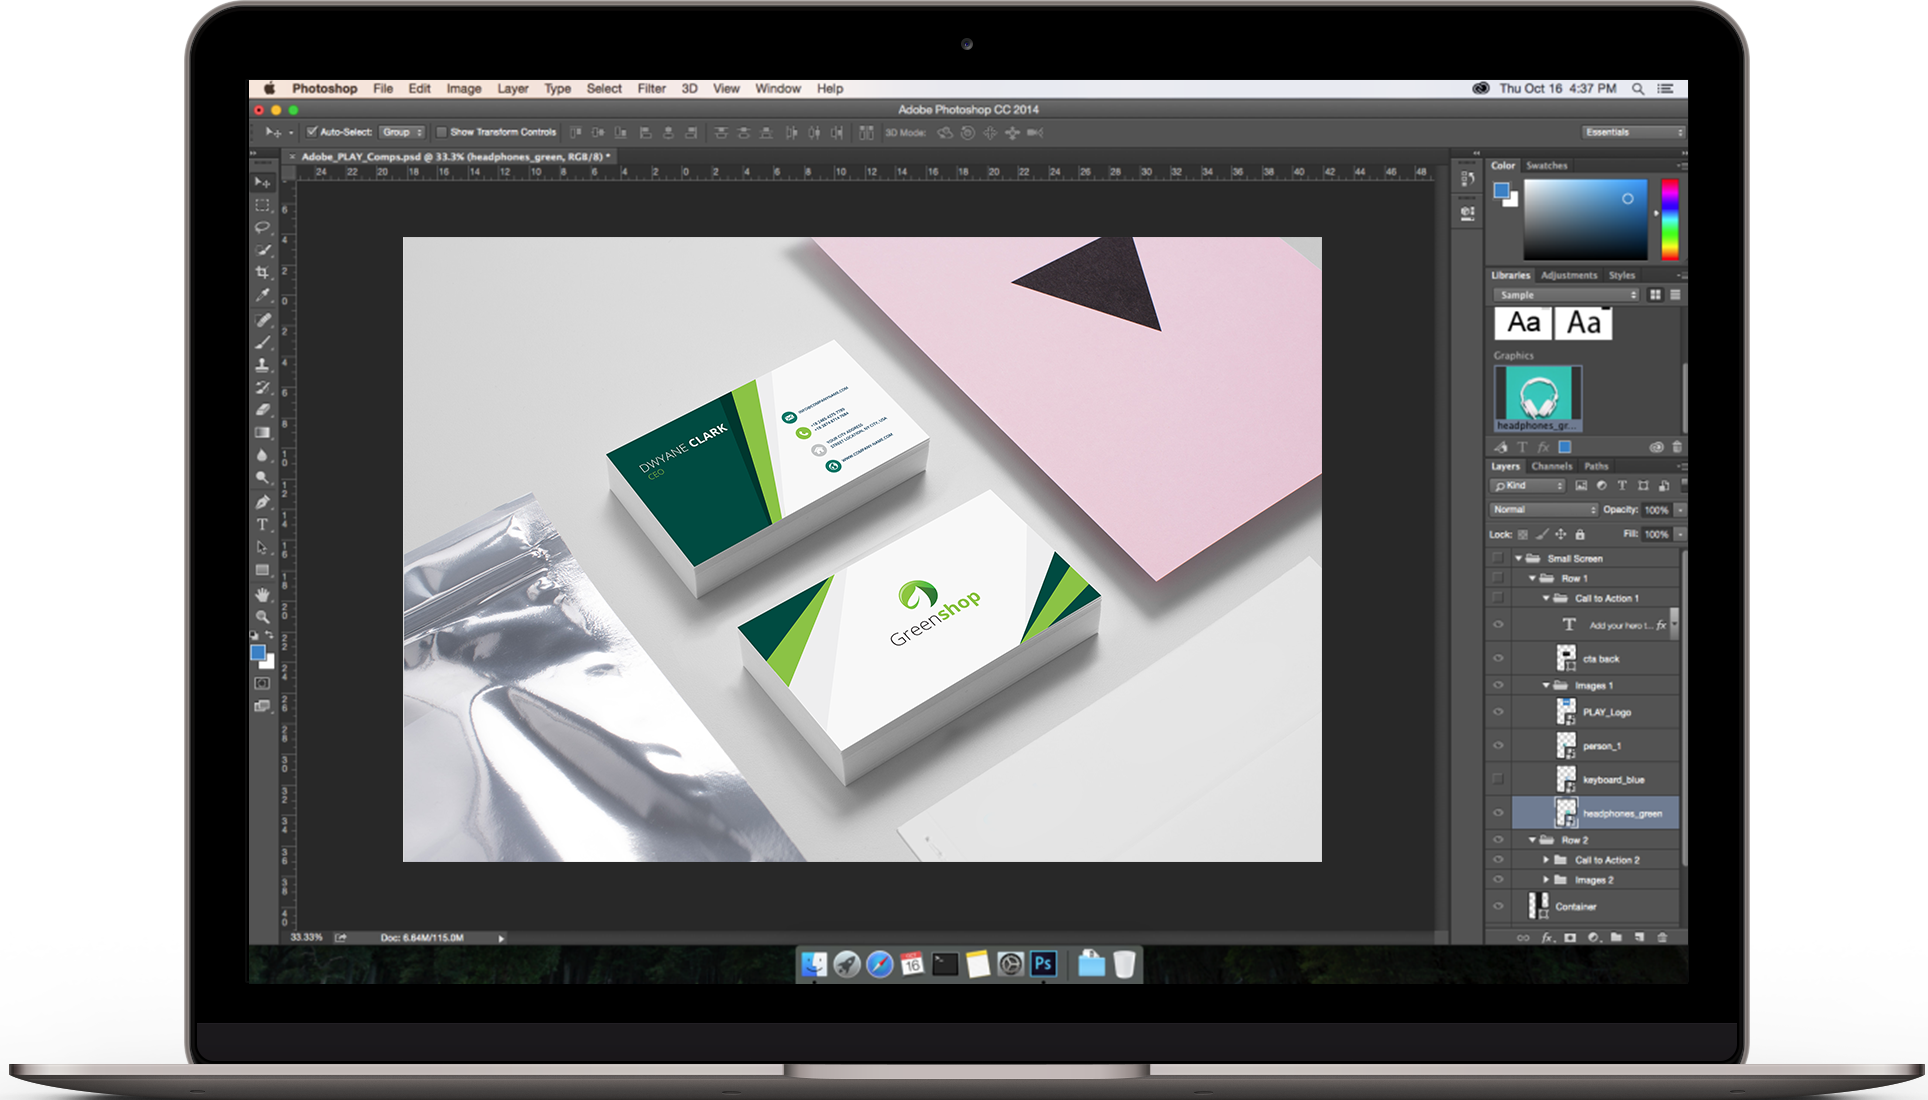This screenshot has height=1100, width=1928.
Task: Select the History Brush tool
Action: [x=262, y=388]
